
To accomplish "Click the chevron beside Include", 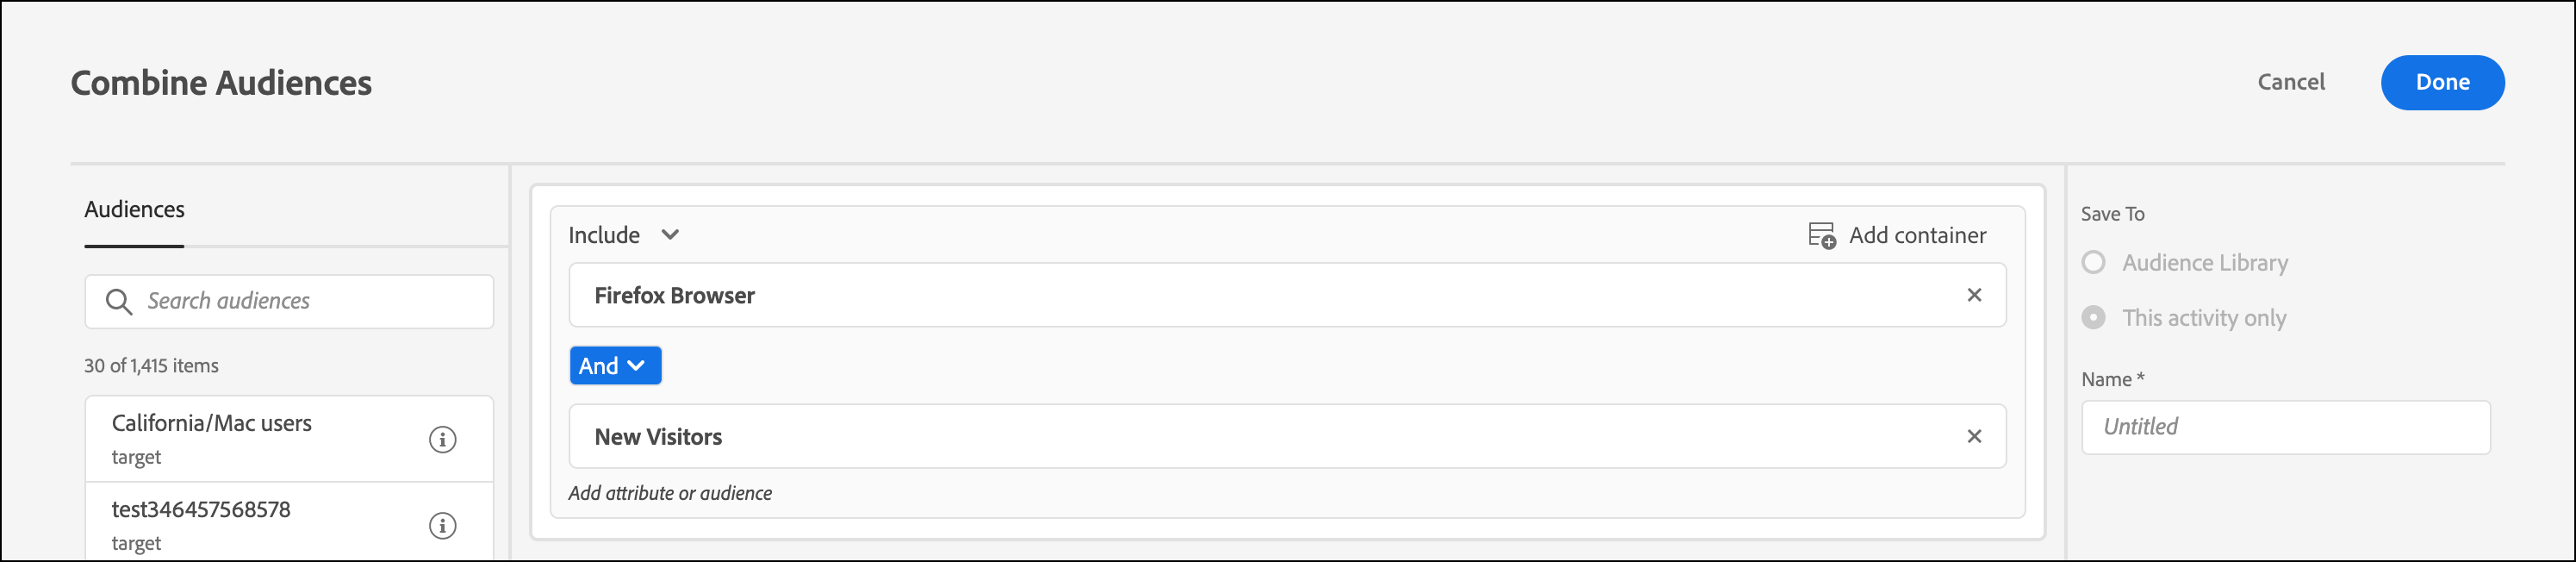I will [x=670, y=235].
